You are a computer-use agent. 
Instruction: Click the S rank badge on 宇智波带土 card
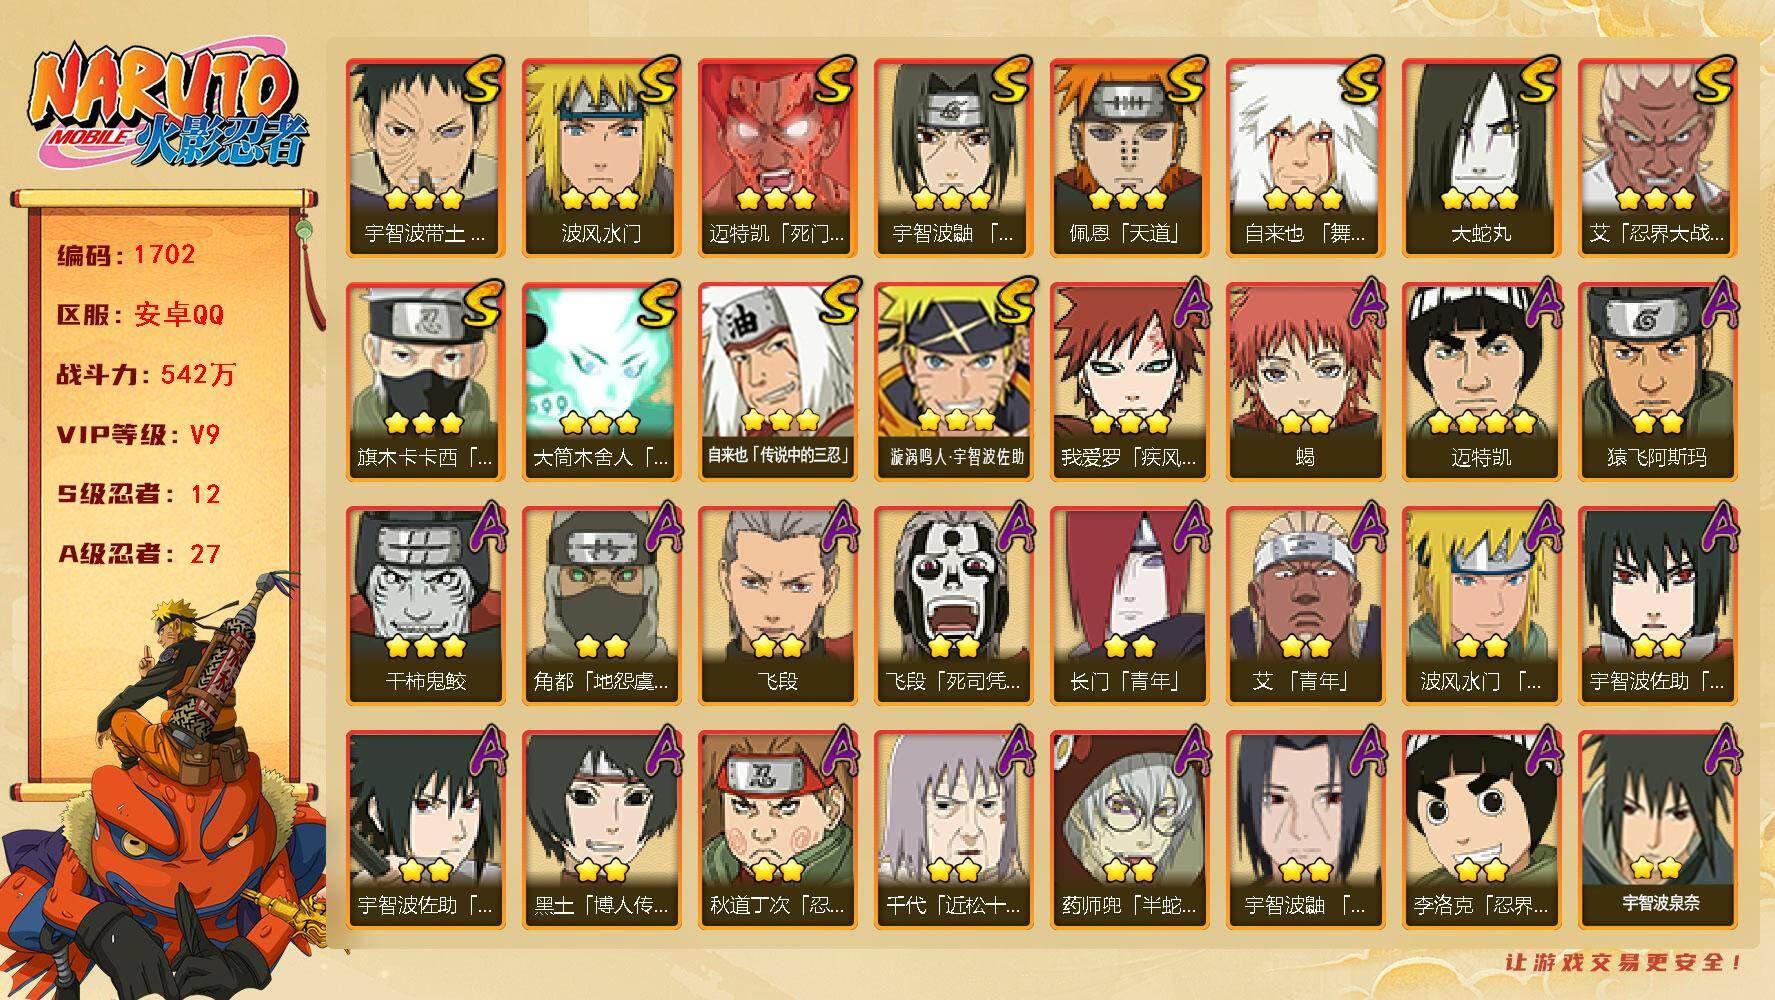click(481, 80)
